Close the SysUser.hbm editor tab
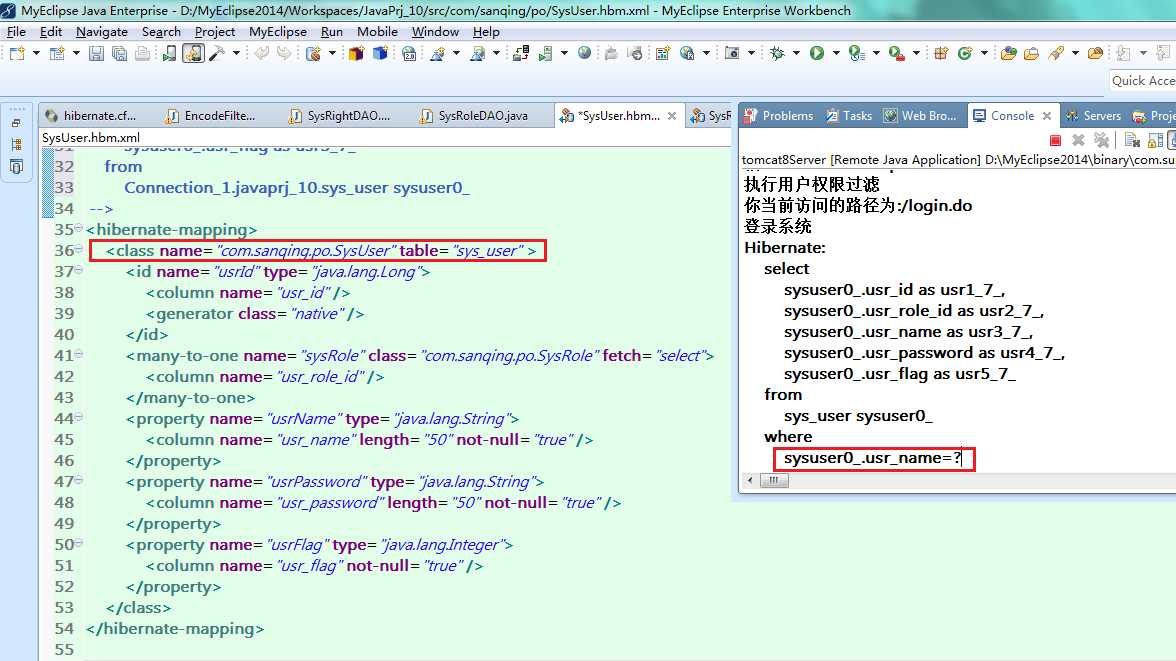This screenshot has width=1176, height=661. (x=672, y=116)
